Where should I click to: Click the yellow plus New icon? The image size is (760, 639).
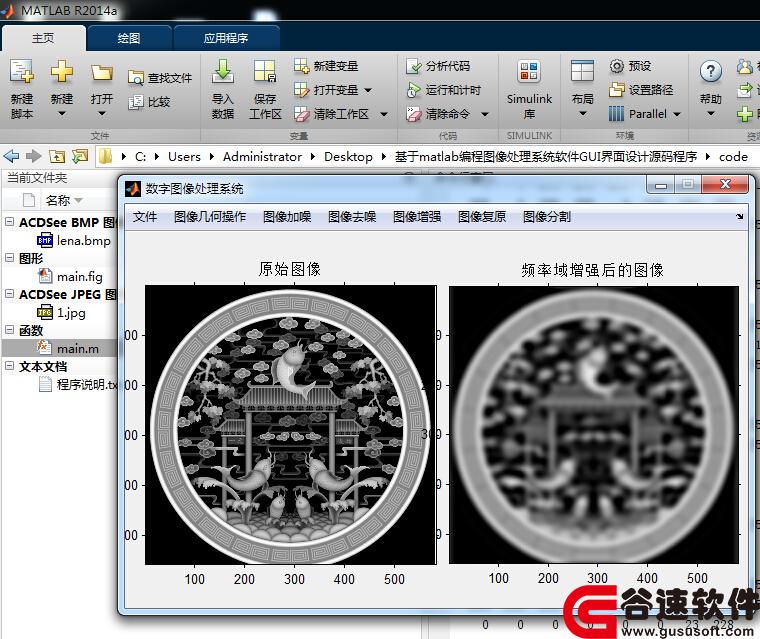(x=62, y=71)
